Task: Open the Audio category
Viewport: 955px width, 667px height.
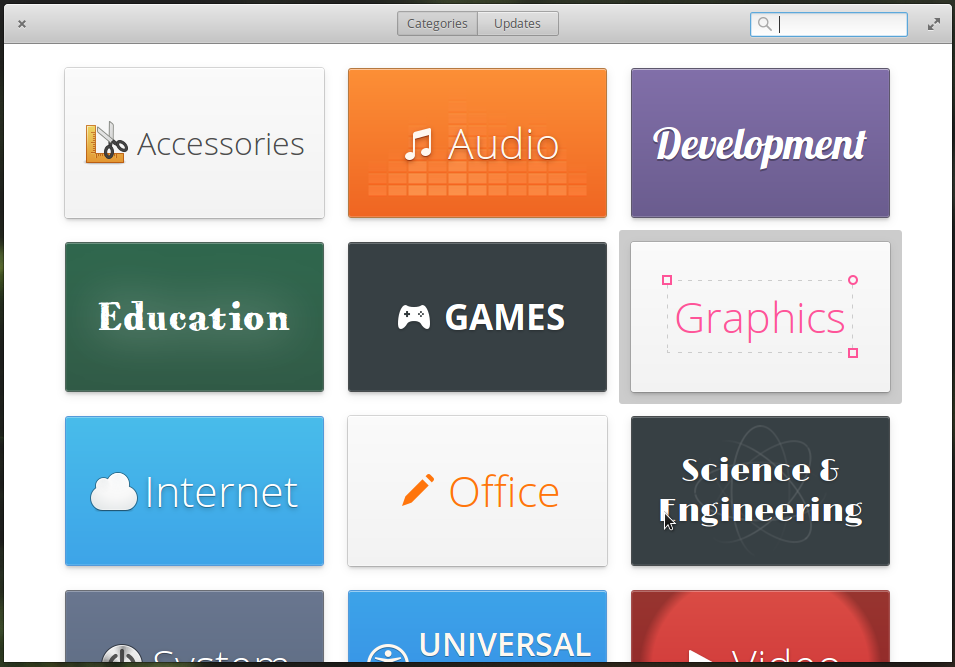Action: coord(477,142)
